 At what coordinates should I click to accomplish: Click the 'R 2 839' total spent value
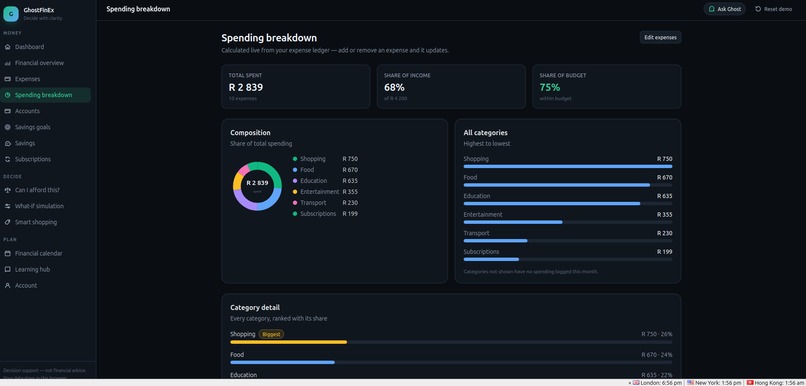point(246,87)
